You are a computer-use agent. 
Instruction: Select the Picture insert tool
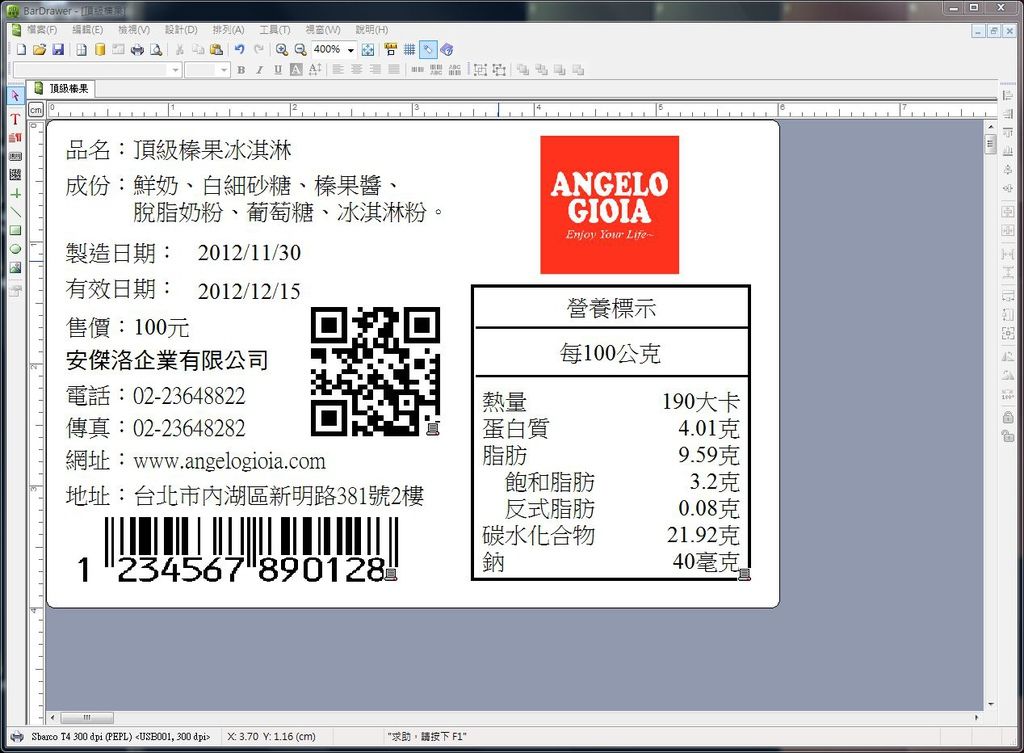[x=15, y=267]
